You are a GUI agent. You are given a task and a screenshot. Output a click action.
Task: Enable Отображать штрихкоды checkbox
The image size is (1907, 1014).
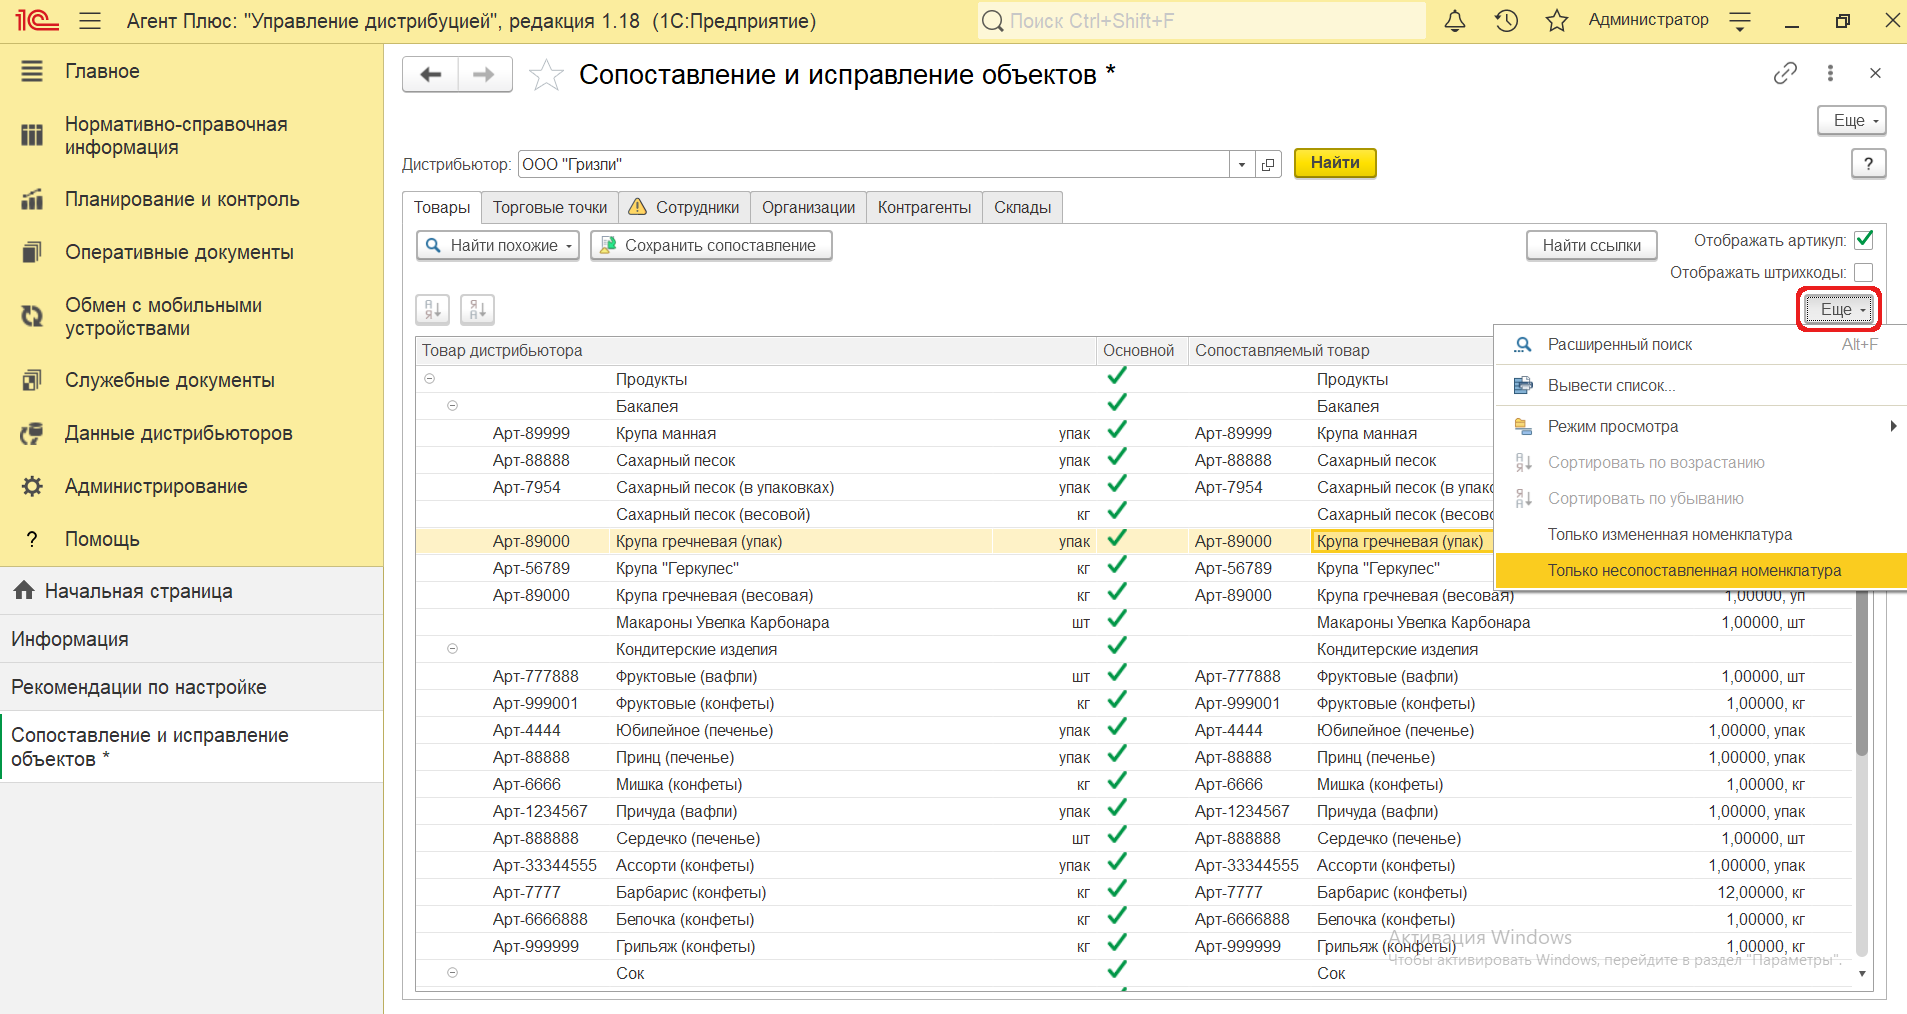click(1863, 272)
